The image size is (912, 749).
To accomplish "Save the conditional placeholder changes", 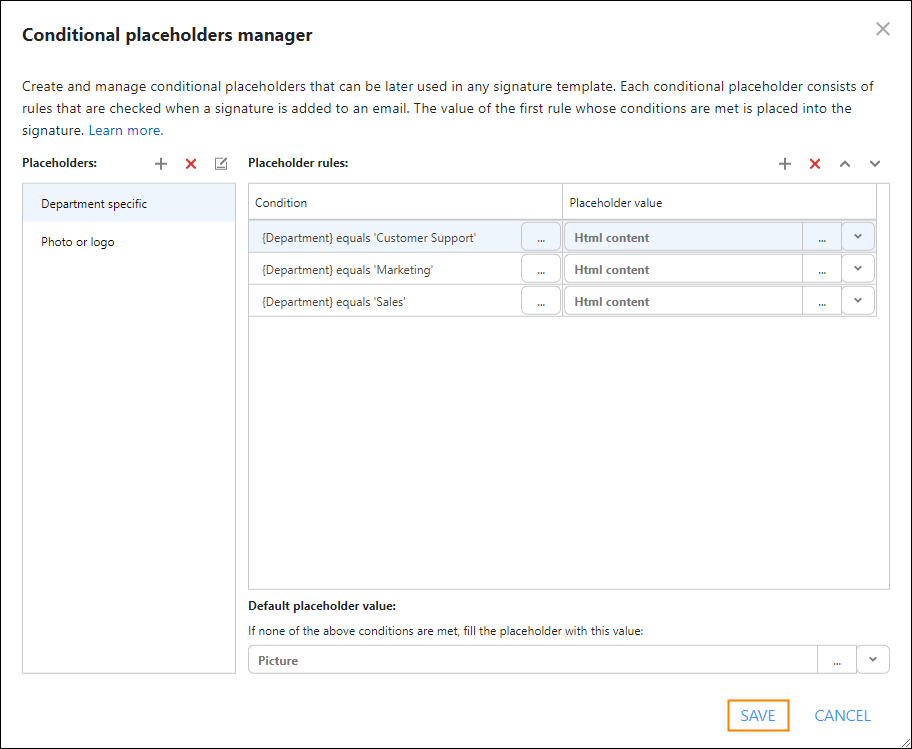I will coord(758,715).
